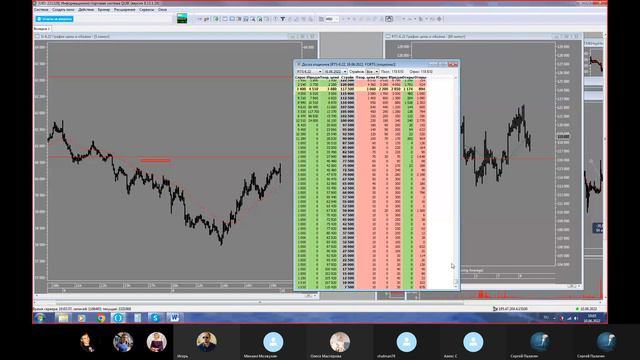The image size is (640, 360).
Task: Click the bold T filter icon in toolbar
Action: tap(282, 19)
